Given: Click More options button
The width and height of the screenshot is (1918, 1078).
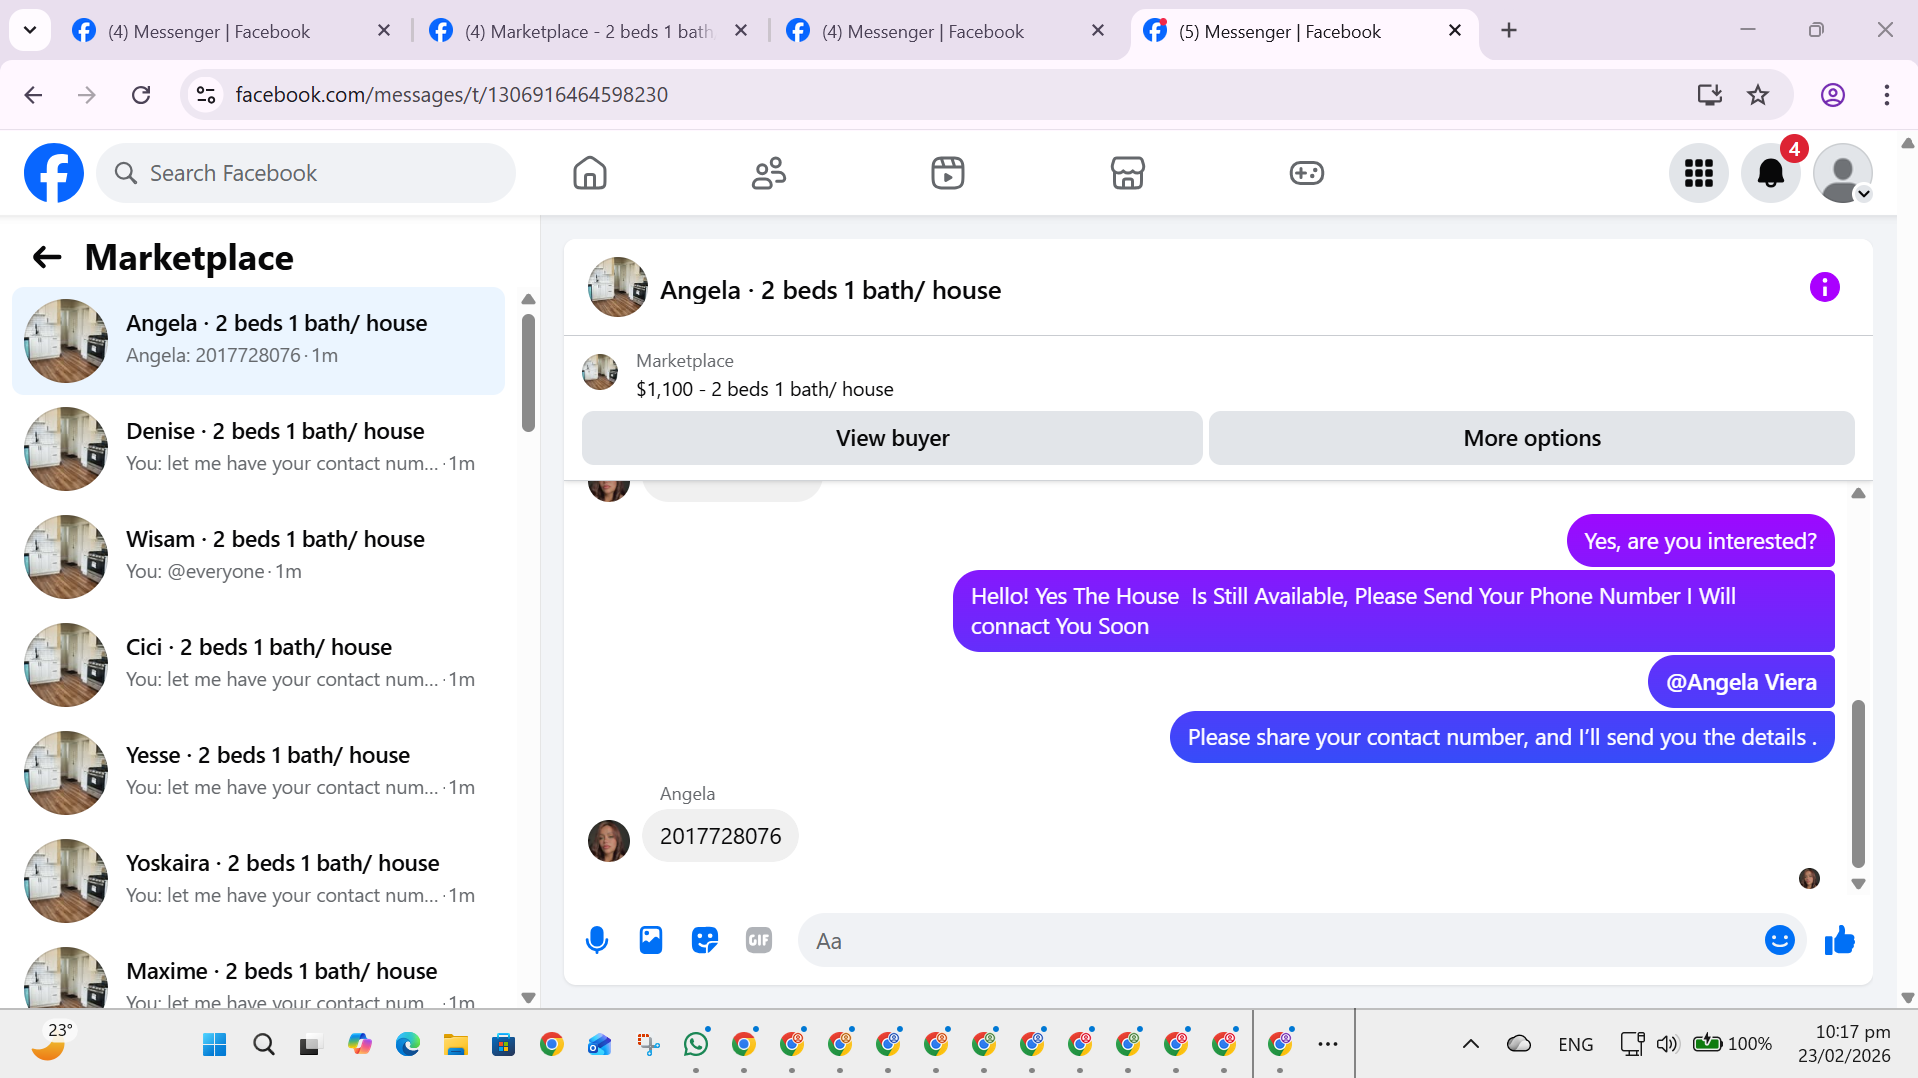Looking at the screenshot, I should (x=1532, y=438).
